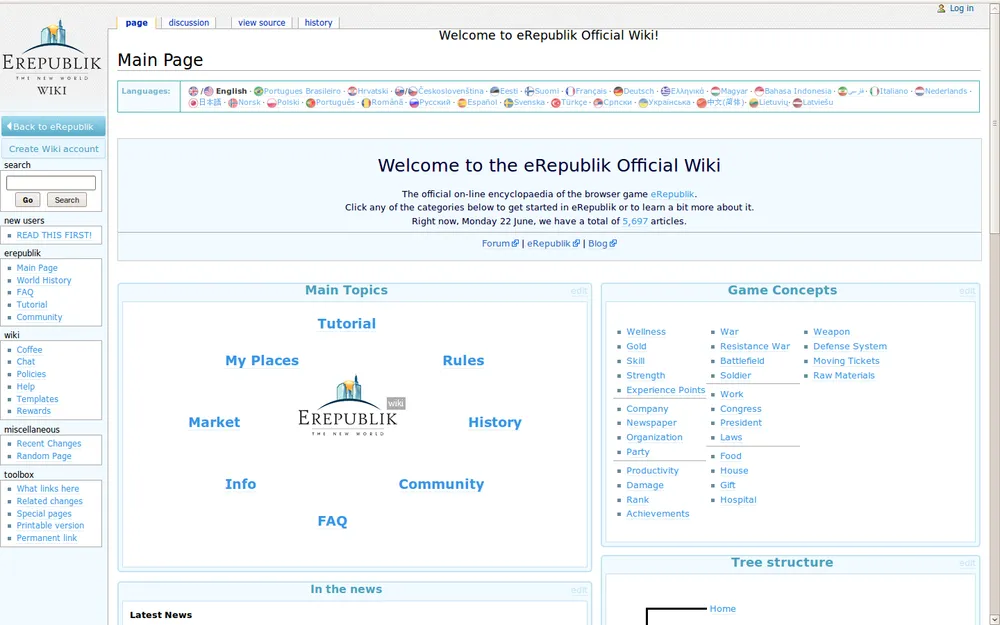Click the external link icon after Forum
Viewport: 1000px width, 625px height.
pos(515,243)
